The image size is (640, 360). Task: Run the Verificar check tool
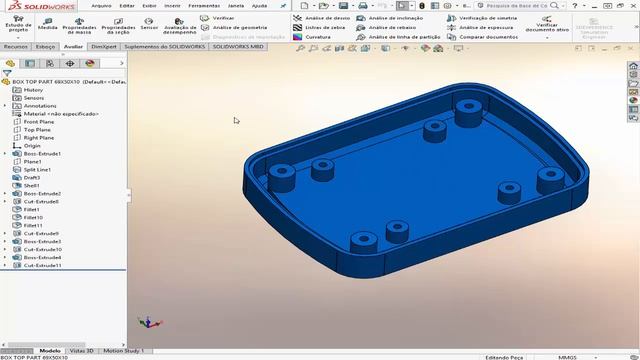(x=218, y=18)
